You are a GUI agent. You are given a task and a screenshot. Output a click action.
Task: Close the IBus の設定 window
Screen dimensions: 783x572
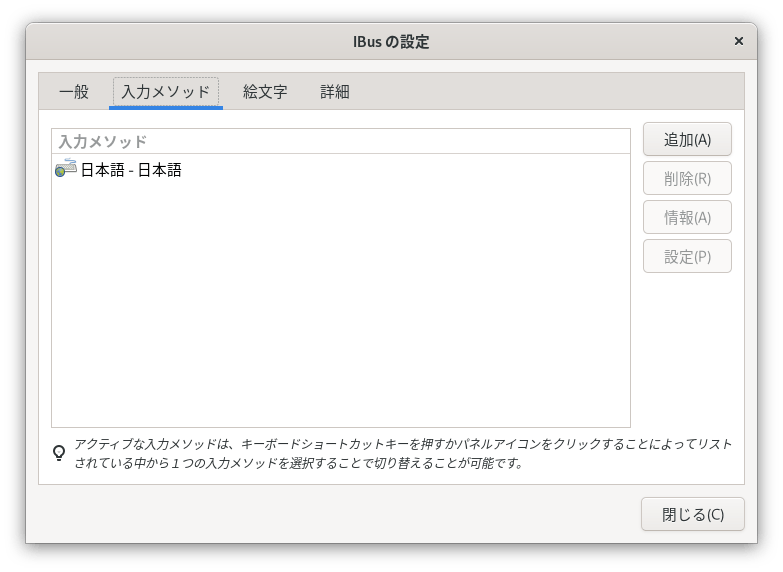pyautogui.click(x=739, y=41)
